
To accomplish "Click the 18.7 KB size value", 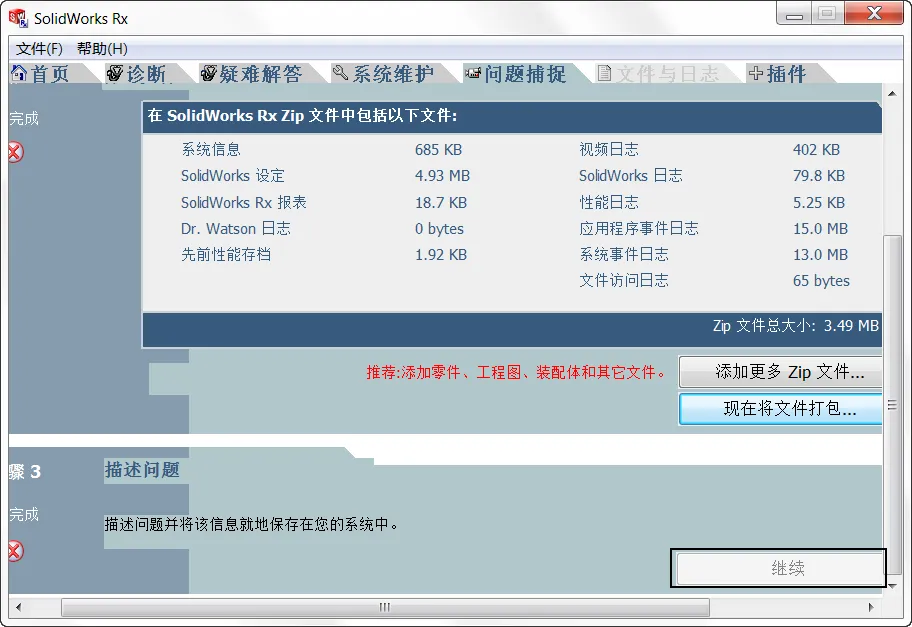I will 441,202.
